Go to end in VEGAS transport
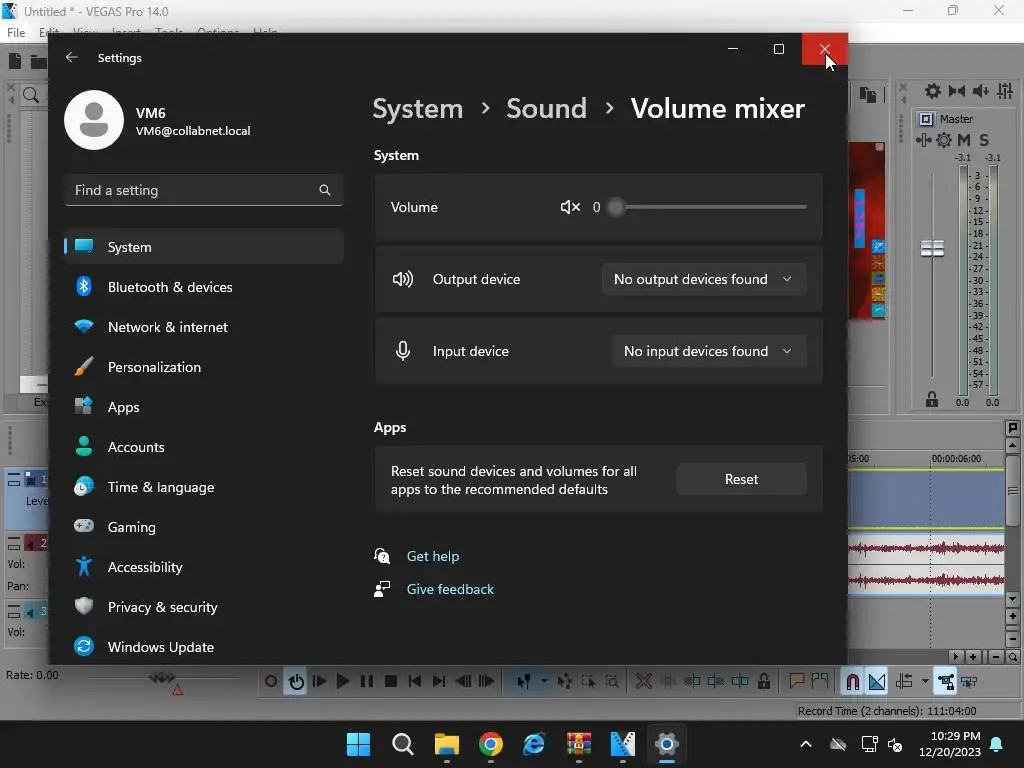The height and width of the screenshot is (768, 1024). (x=439, y=681)
